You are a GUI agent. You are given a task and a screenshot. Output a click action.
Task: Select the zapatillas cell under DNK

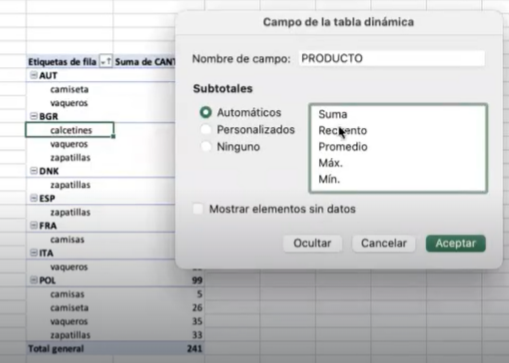tap(70, 185)
